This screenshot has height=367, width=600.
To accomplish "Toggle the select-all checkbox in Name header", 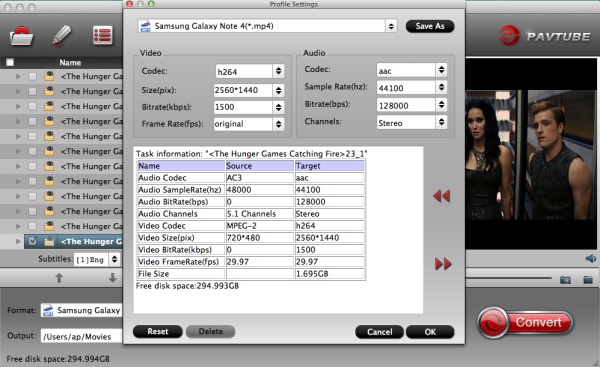I will (x=10, y=62).
